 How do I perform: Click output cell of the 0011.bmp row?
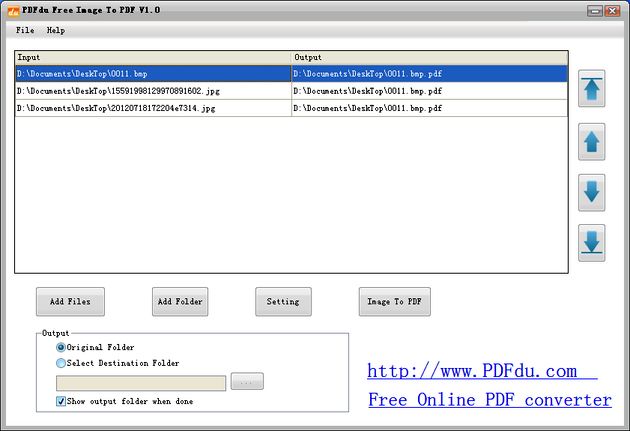(x=430, y=74)
